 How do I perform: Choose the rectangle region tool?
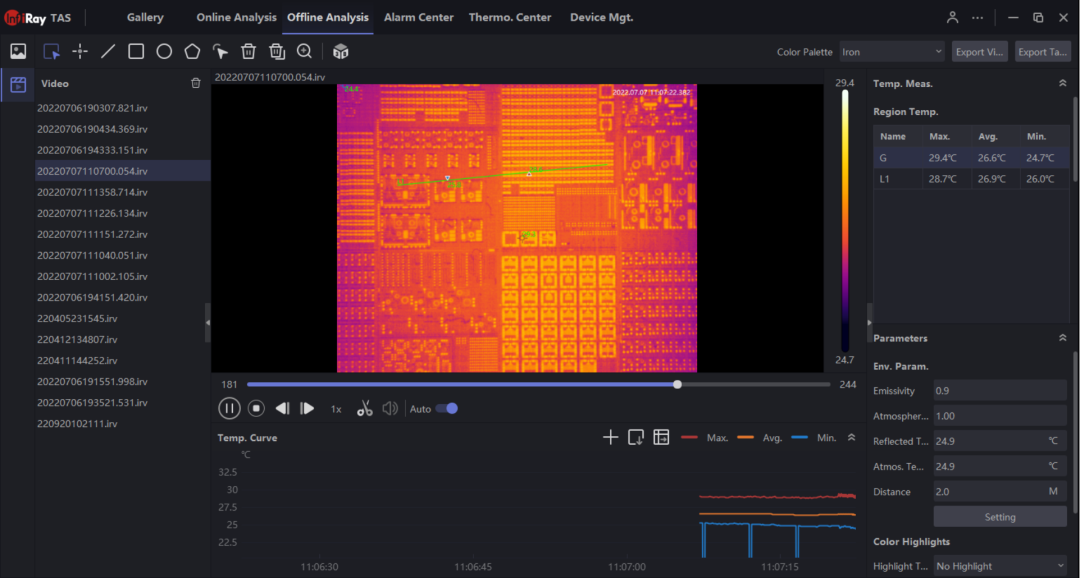click(136, 51)
